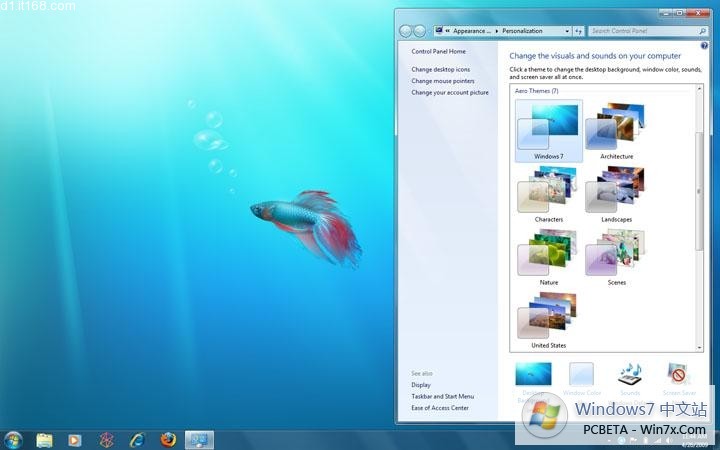Screen dimensions: 720x450
Task: Select the Windows 7 theme
Action: (x=549, y=131)
